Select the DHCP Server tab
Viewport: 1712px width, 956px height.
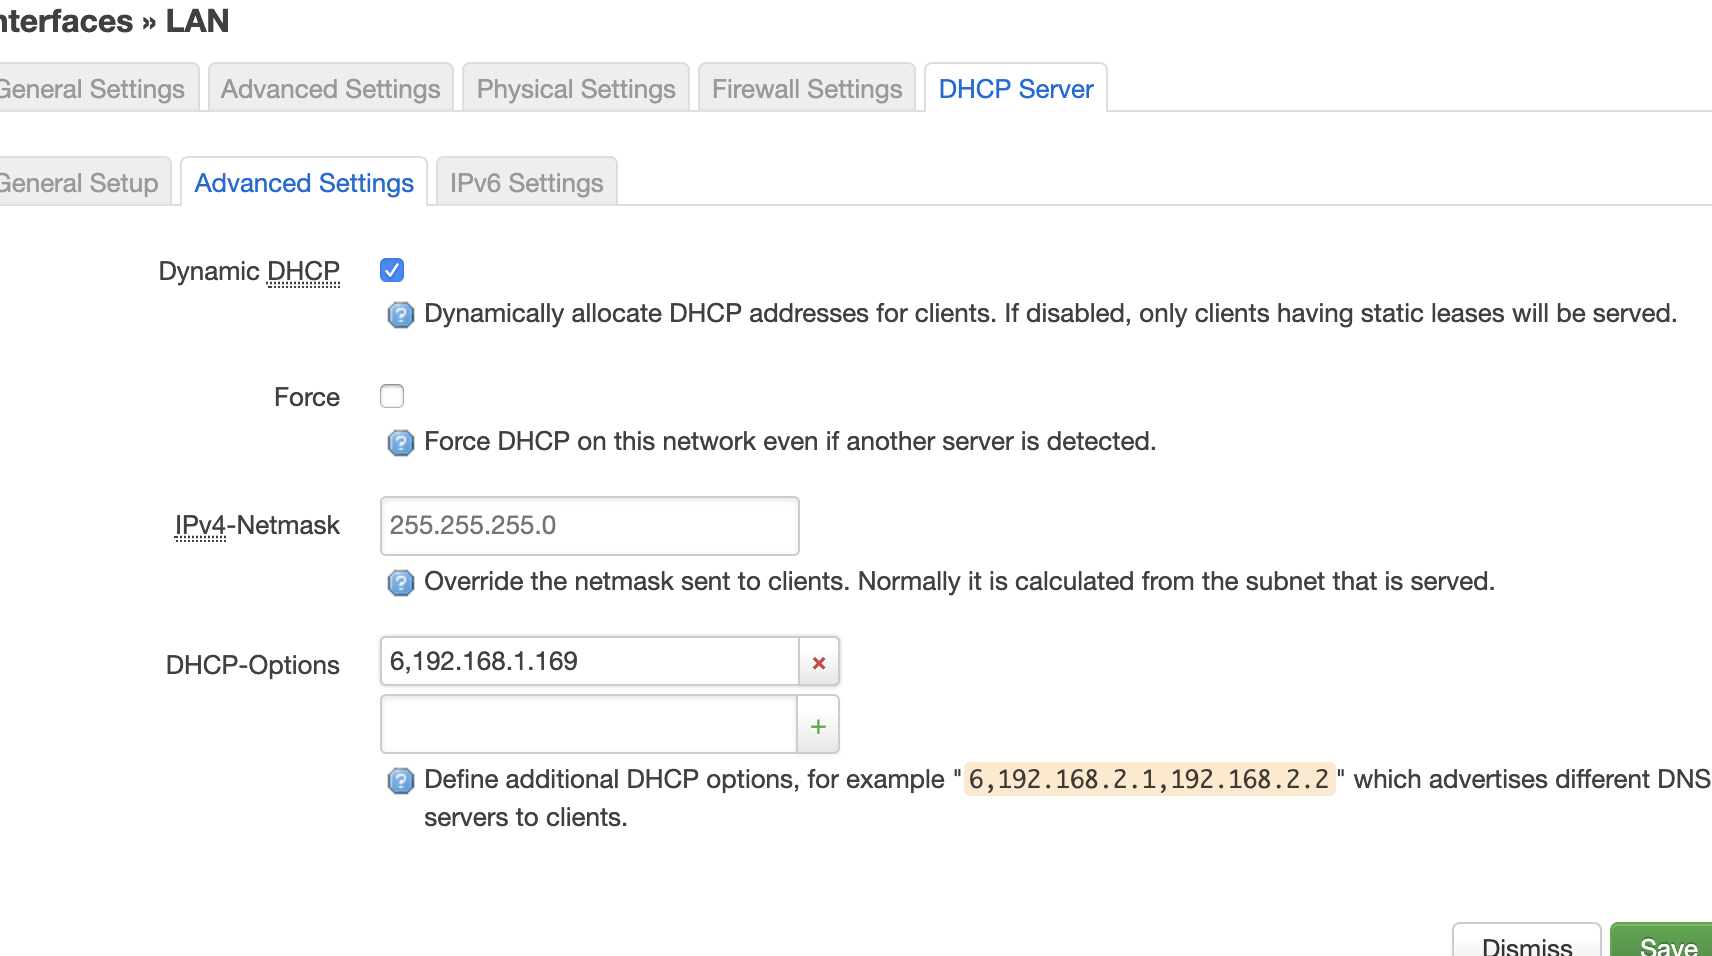point(1016,89)
